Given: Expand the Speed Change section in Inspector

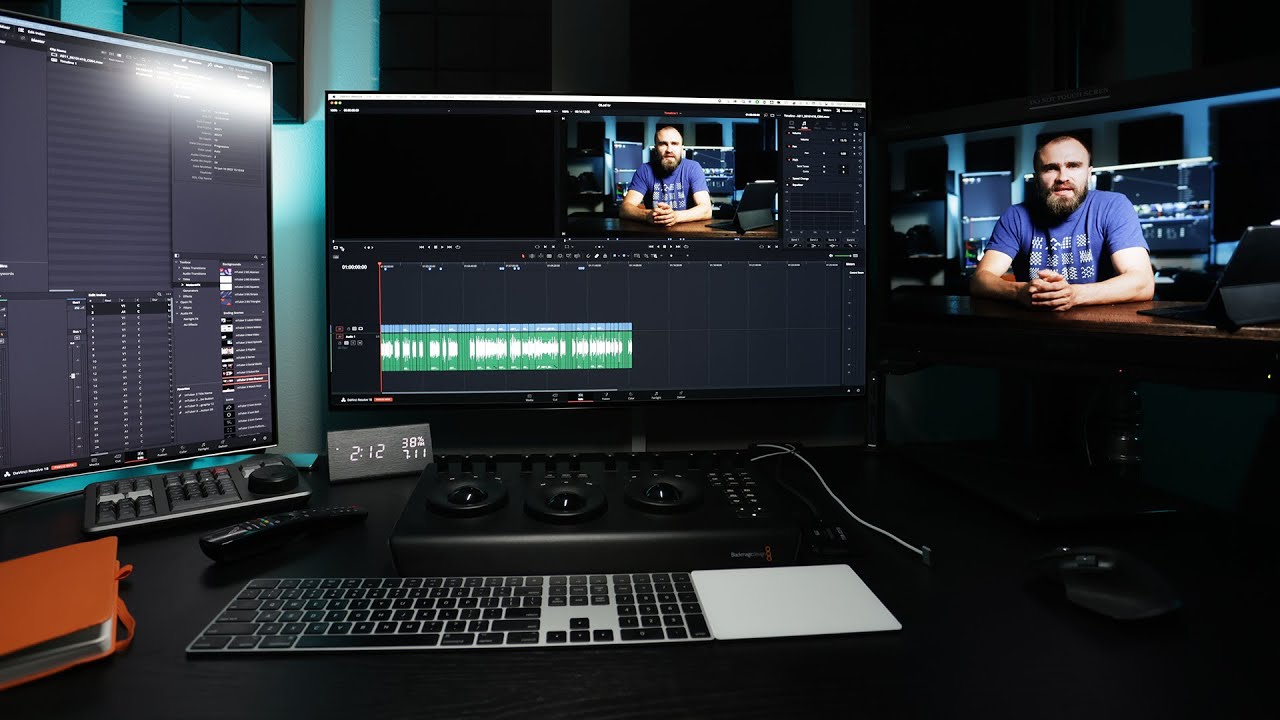Looking at the screenshot, I should (x=800, y=179).
